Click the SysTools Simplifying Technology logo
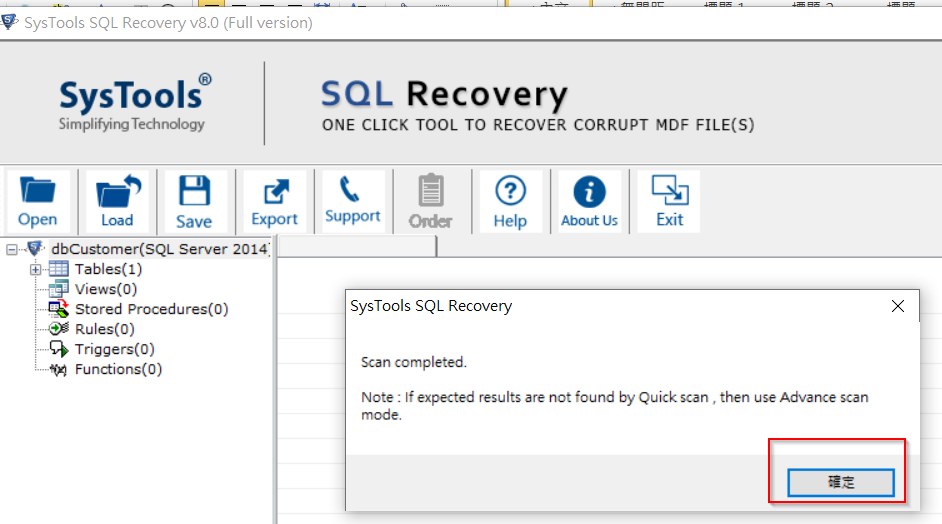942x524 pixels. coord(135,103)
